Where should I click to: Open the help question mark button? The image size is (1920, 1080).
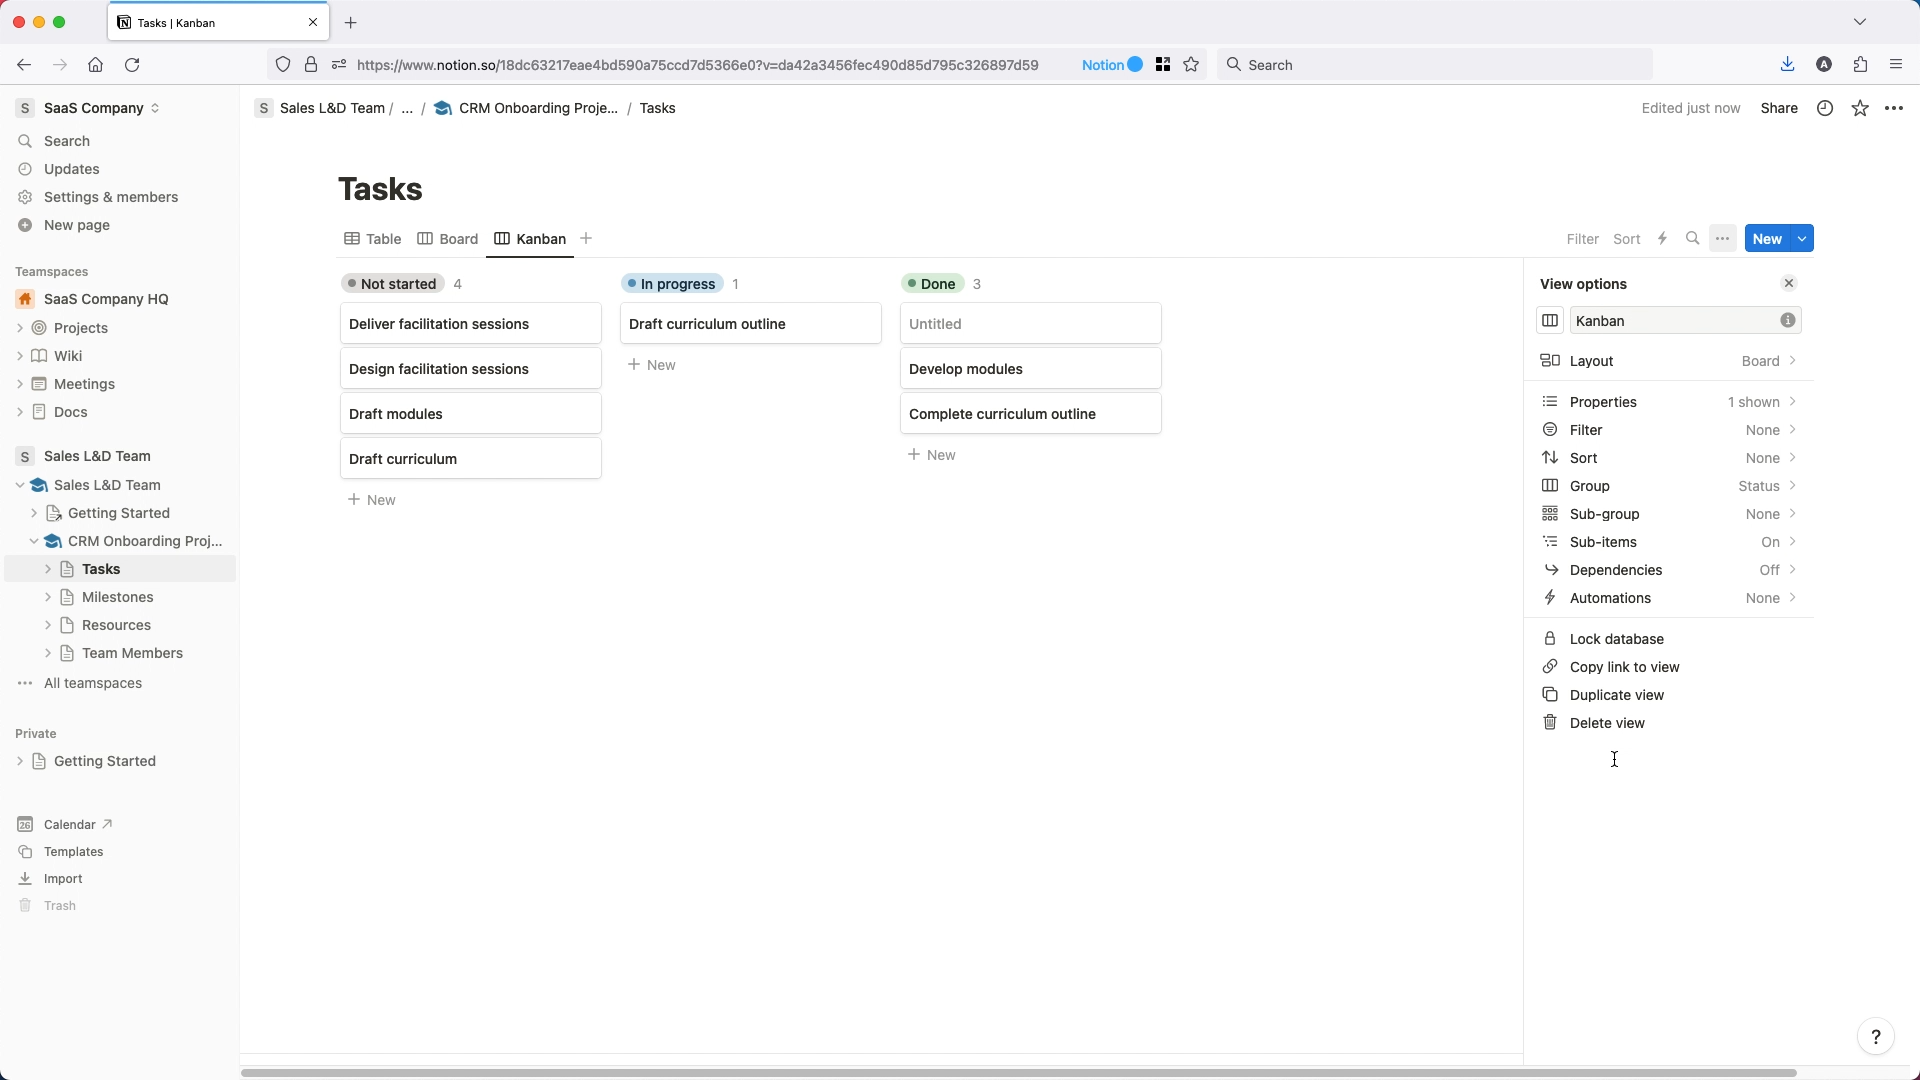coord(1875,1037)
